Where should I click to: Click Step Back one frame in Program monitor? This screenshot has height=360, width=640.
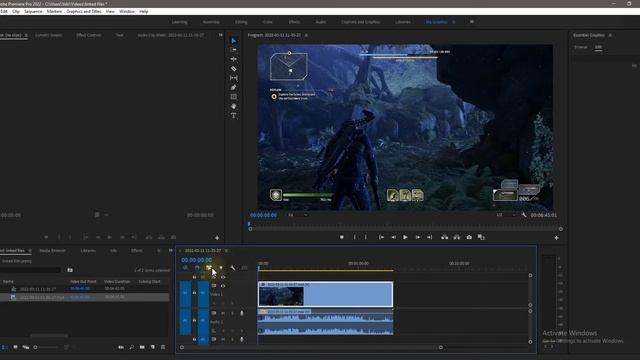coord(393,237)
